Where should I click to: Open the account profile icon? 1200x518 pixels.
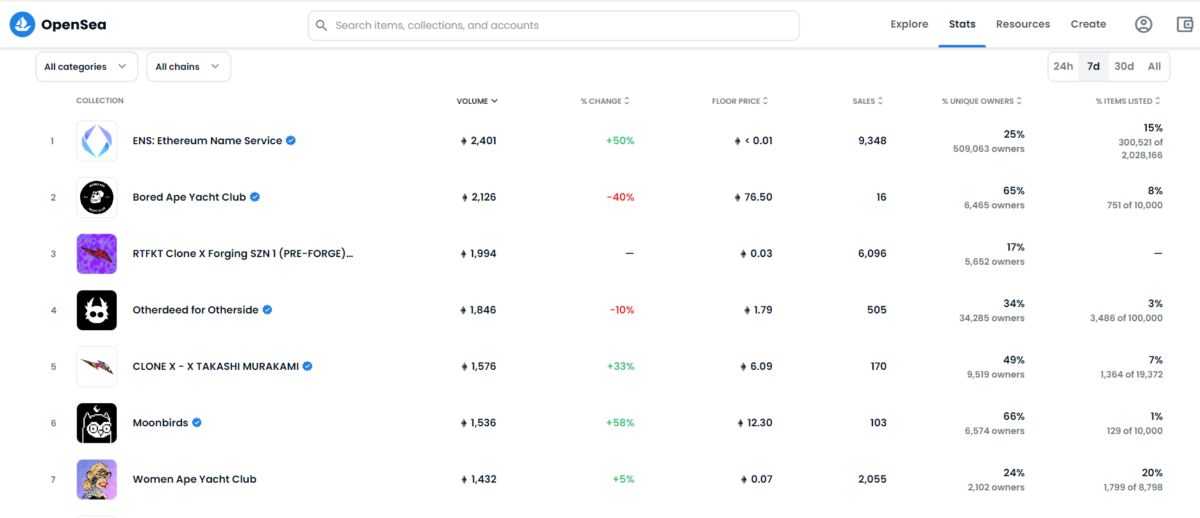click(x=1144, y=24)
